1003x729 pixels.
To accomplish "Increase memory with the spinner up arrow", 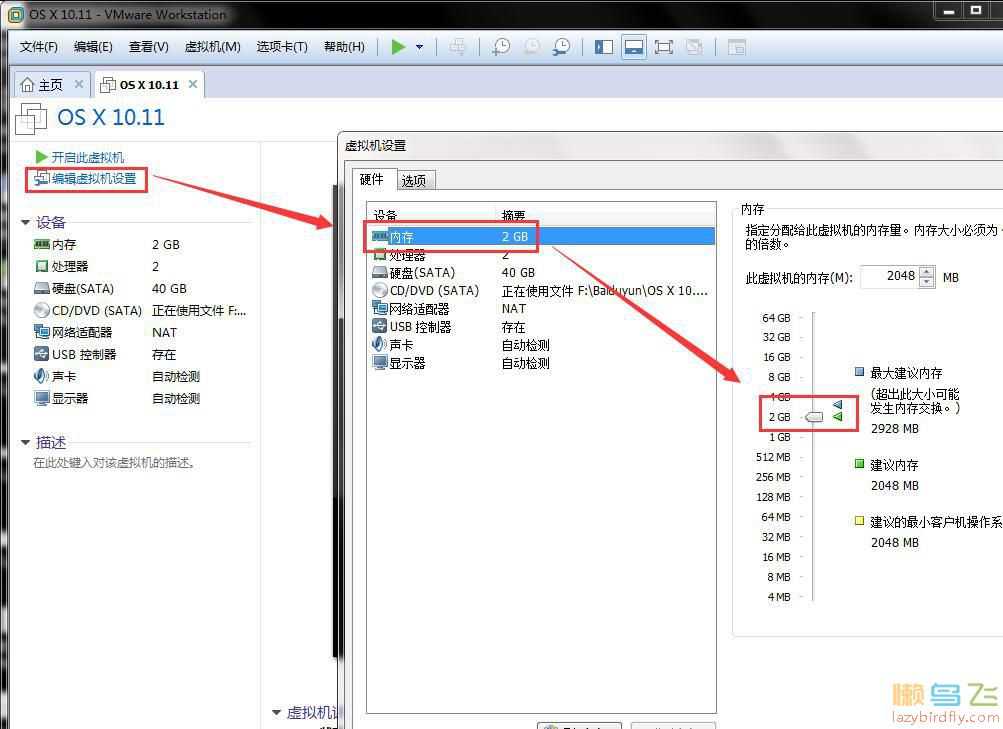I will 926,272.
